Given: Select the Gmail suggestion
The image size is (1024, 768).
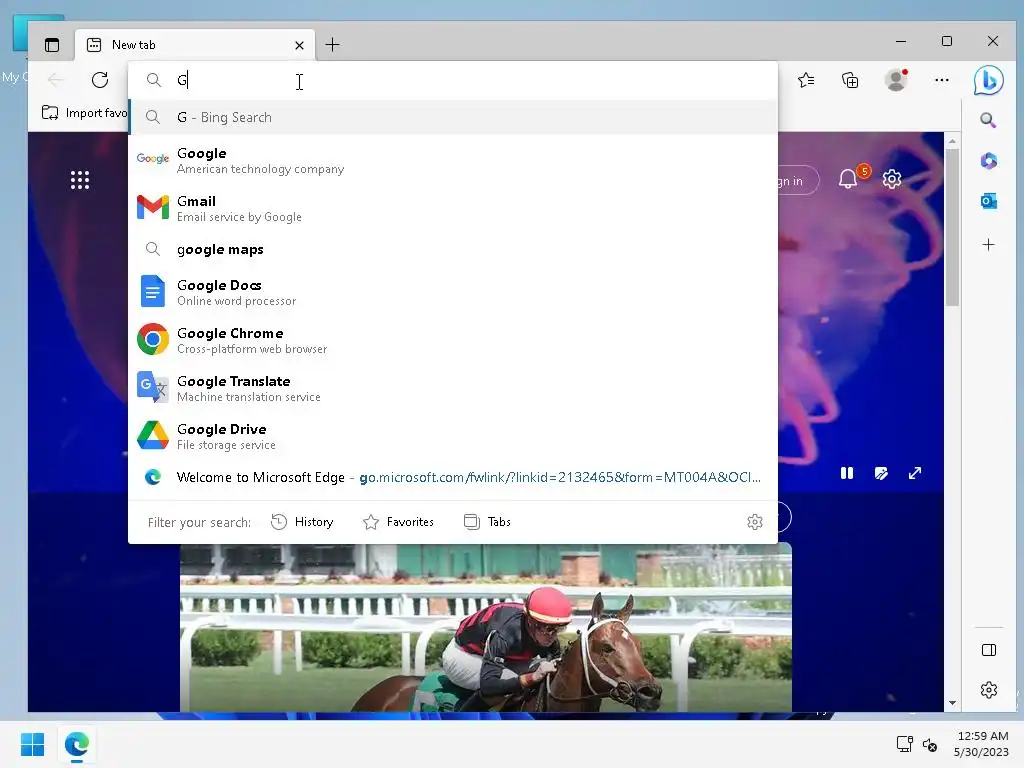Looking at the screenshot, I should point(453,208).
